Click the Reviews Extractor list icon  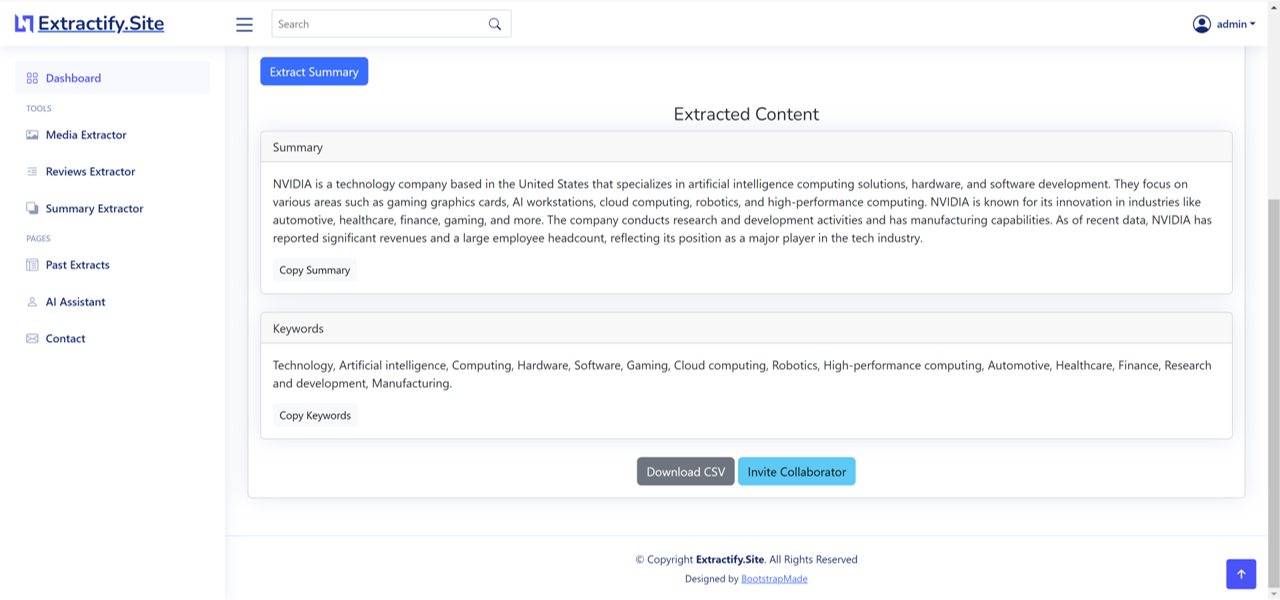(x=31, y=171)
